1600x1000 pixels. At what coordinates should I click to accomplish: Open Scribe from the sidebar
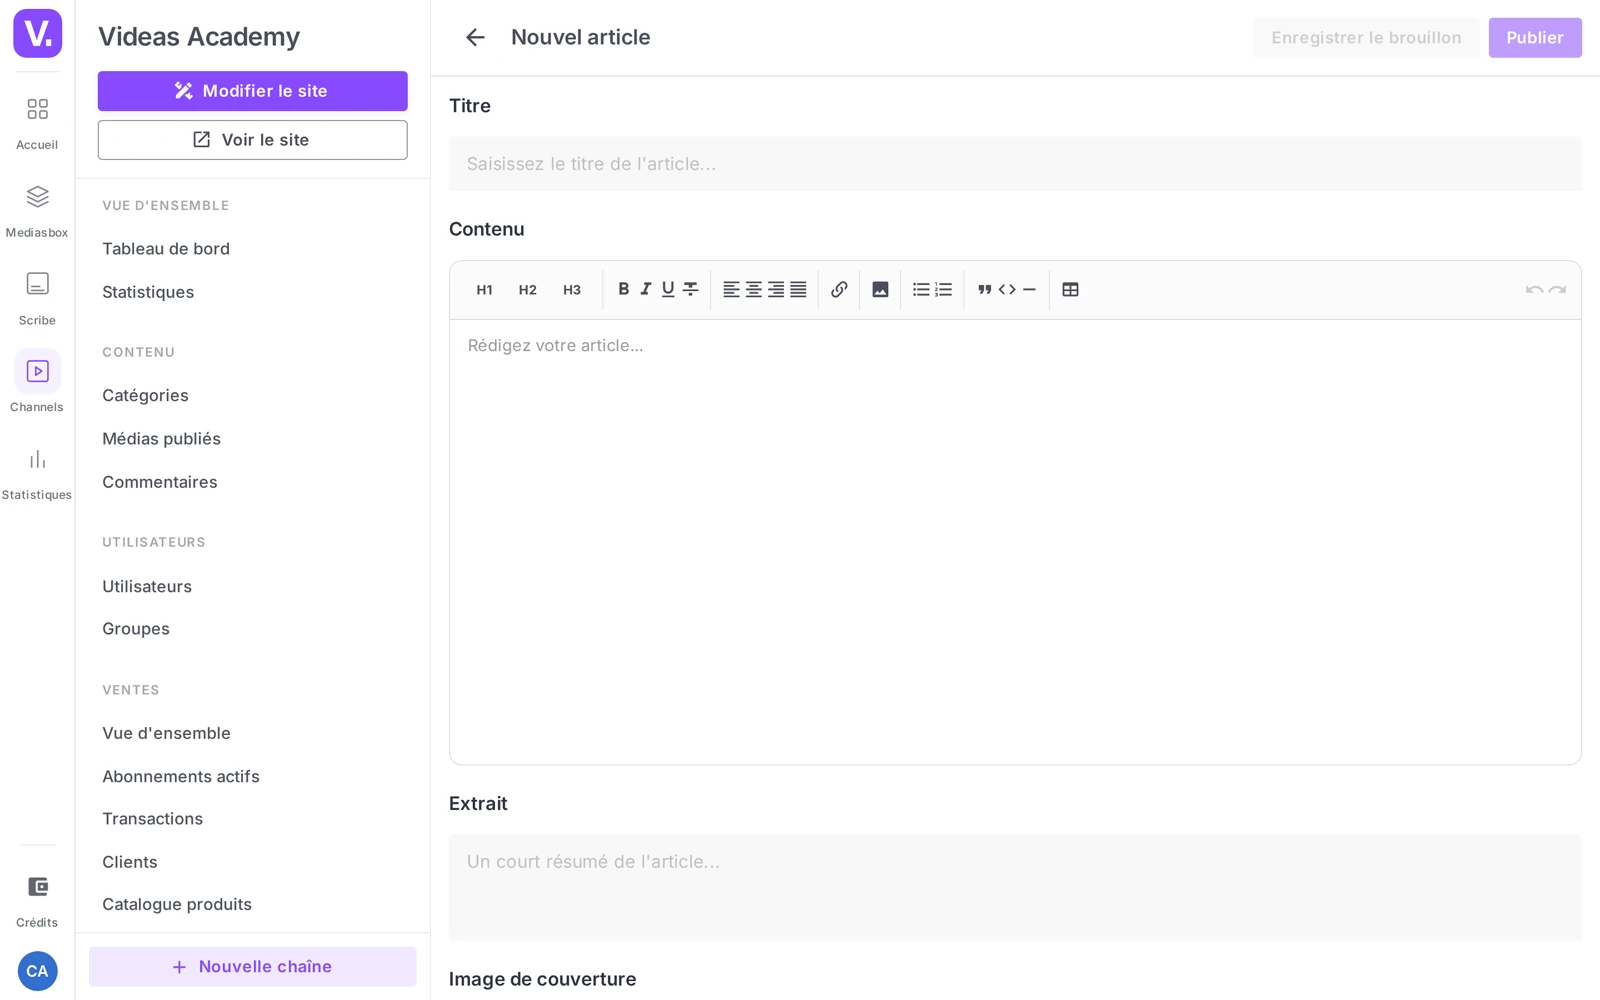pyautogui.click(x=37, y=298)
